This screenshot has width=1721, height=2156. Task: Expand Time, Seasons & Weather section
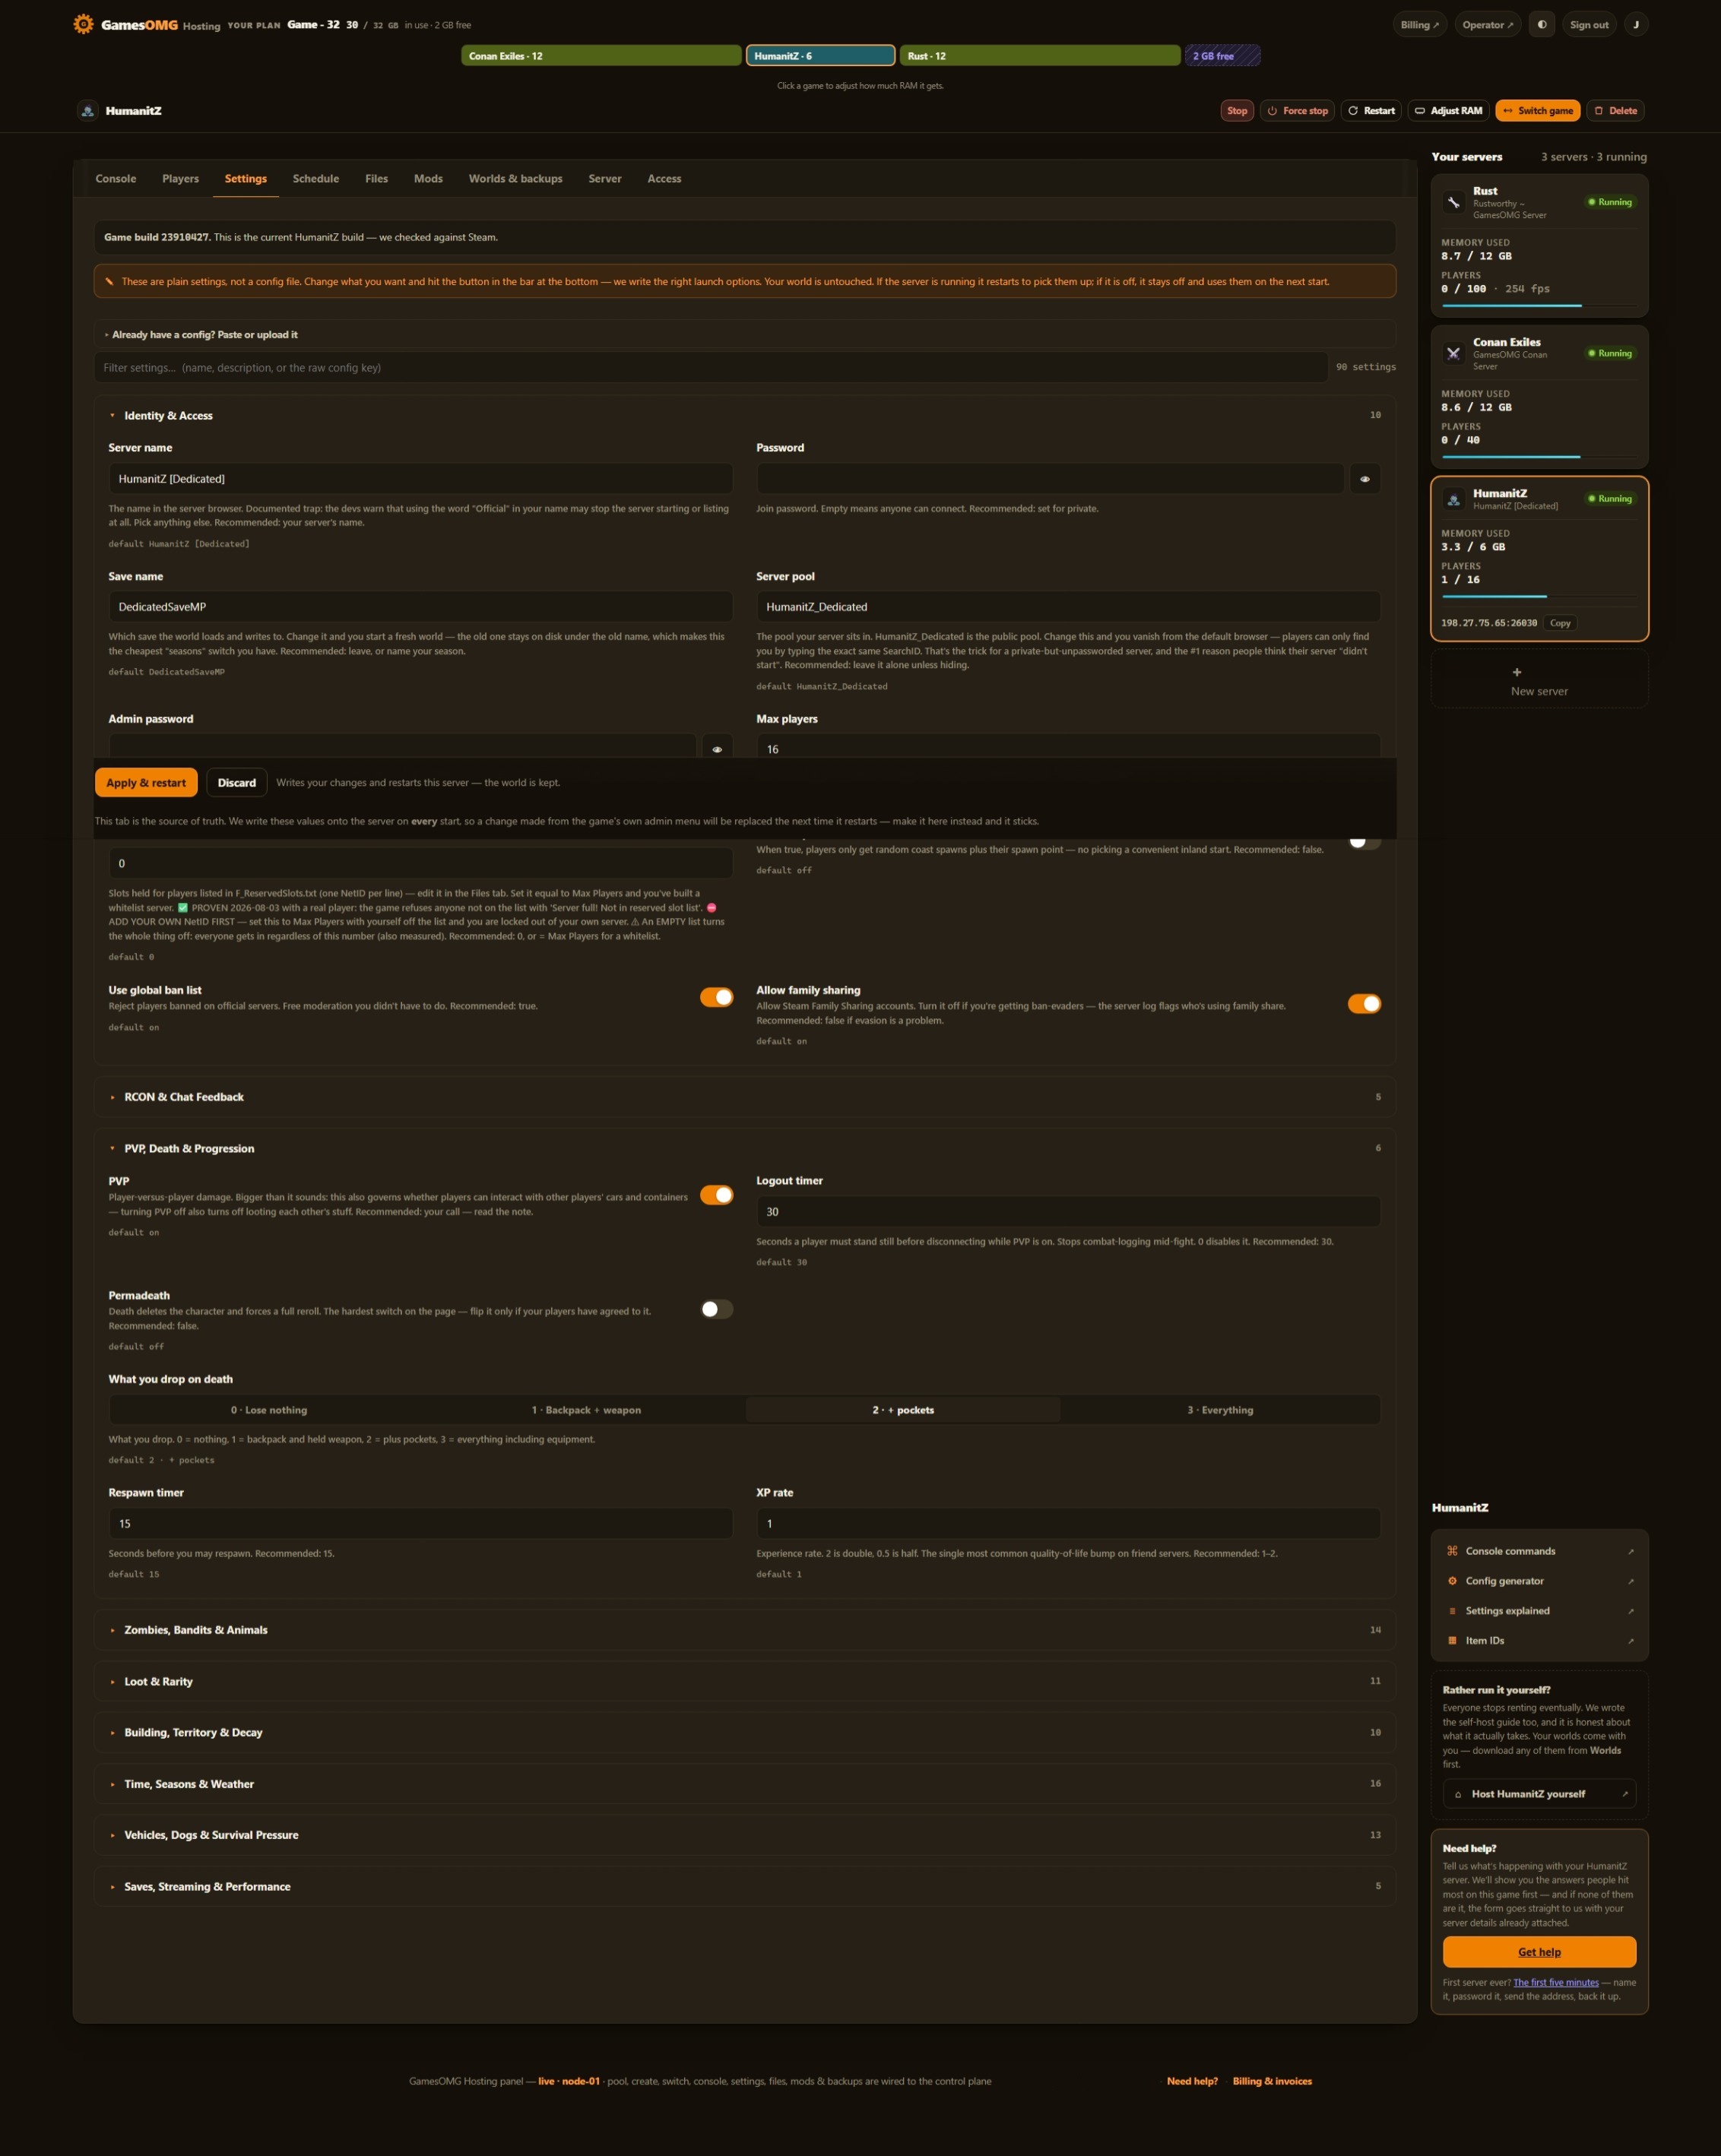745,1784
